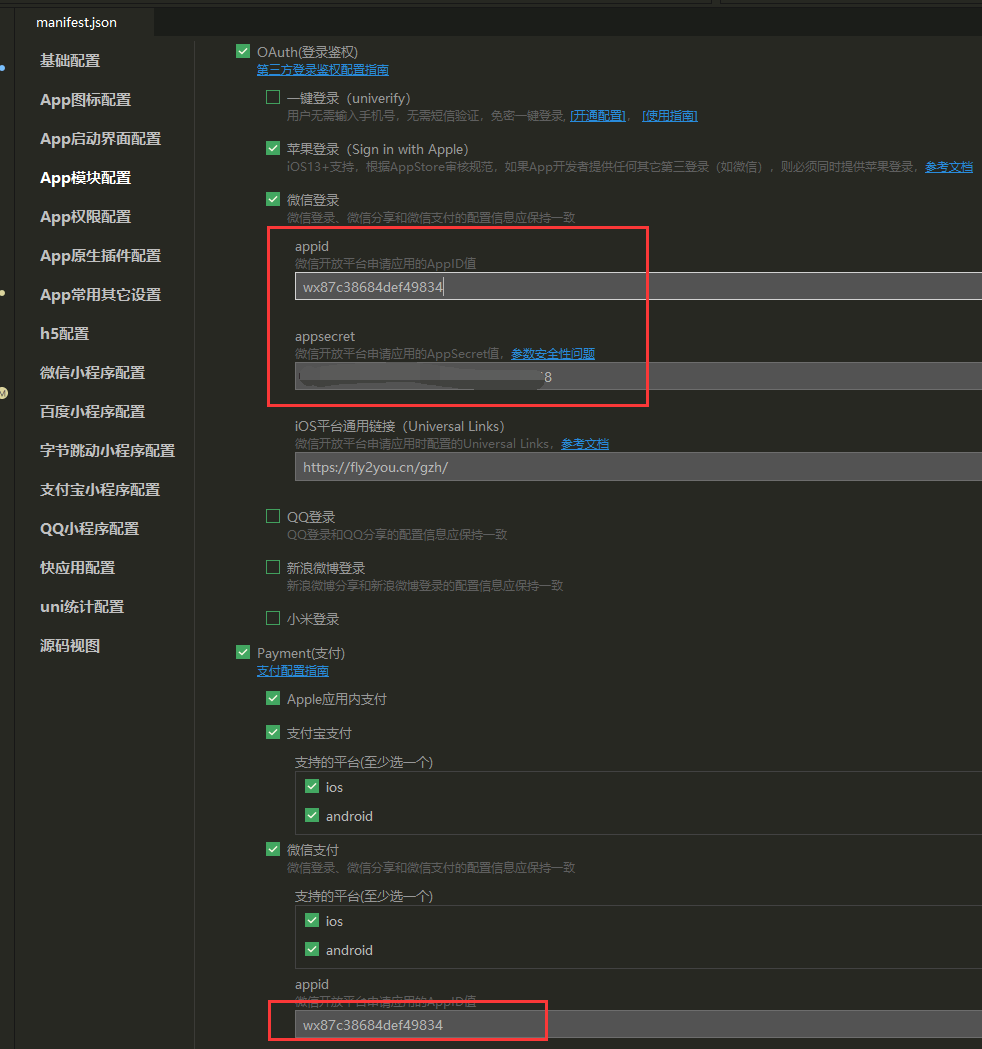Toggle 苹果登录 Sign in with Apple checkbox
982x1049 pixels.
273,149
